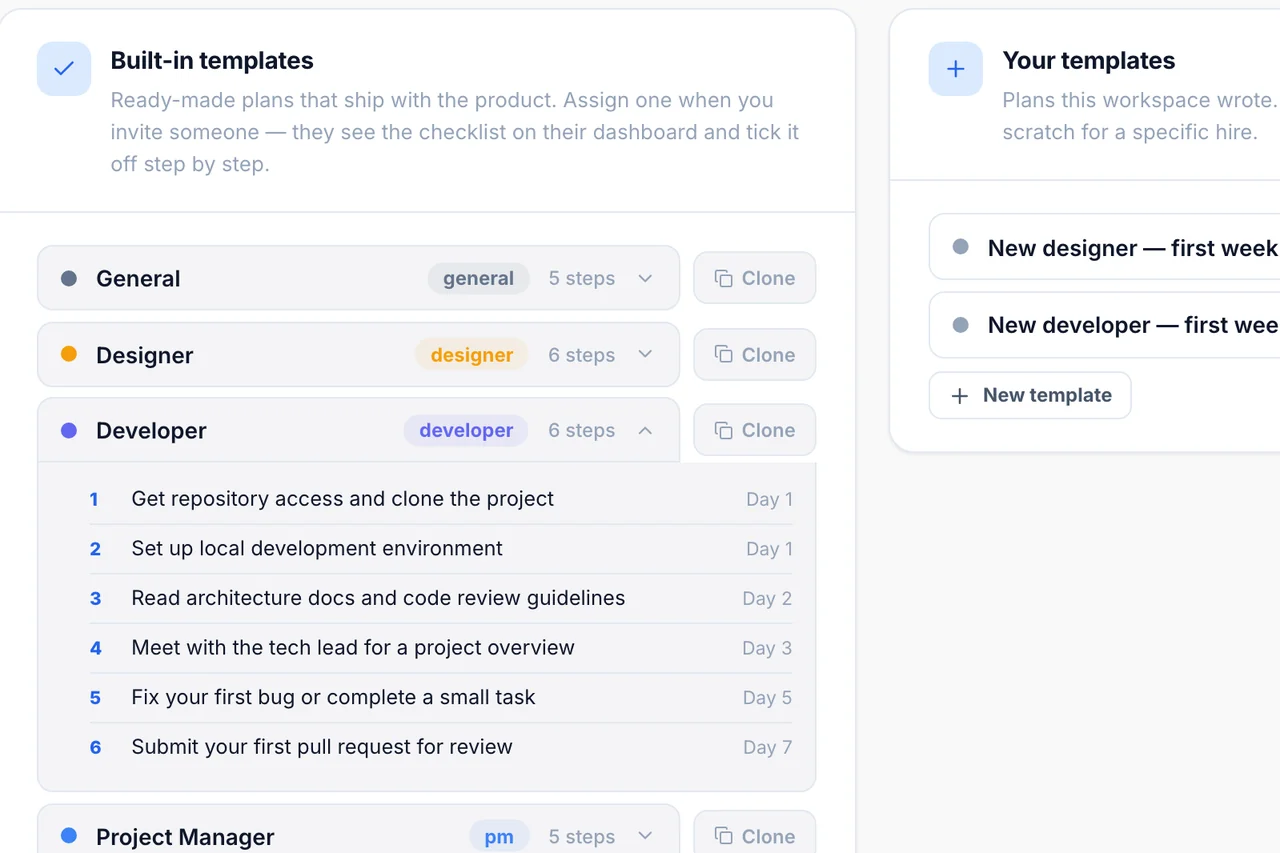
Task: Click the Designer template title
Action: point(145,355)
